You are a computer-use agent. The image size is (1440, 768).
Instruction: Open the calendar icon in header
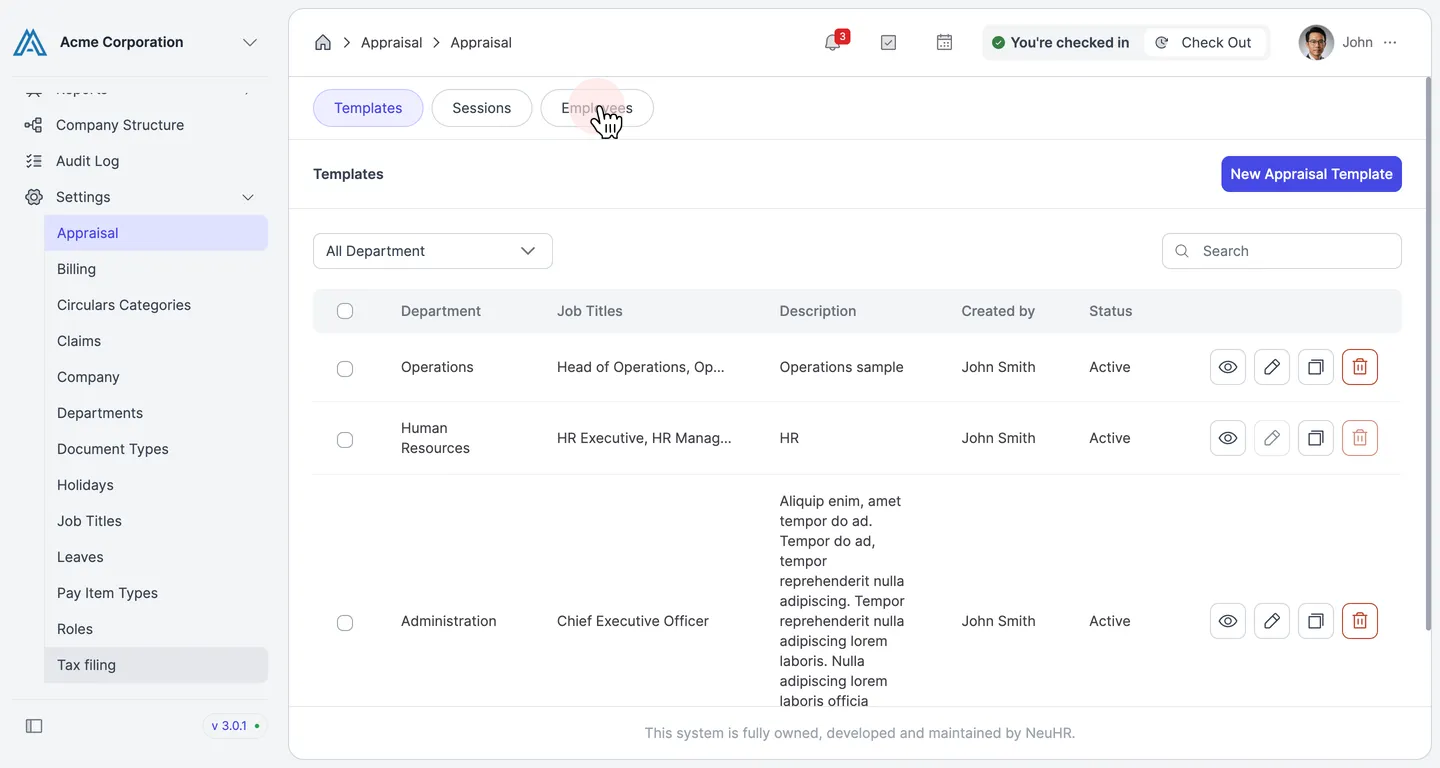[x=944, y=43]
